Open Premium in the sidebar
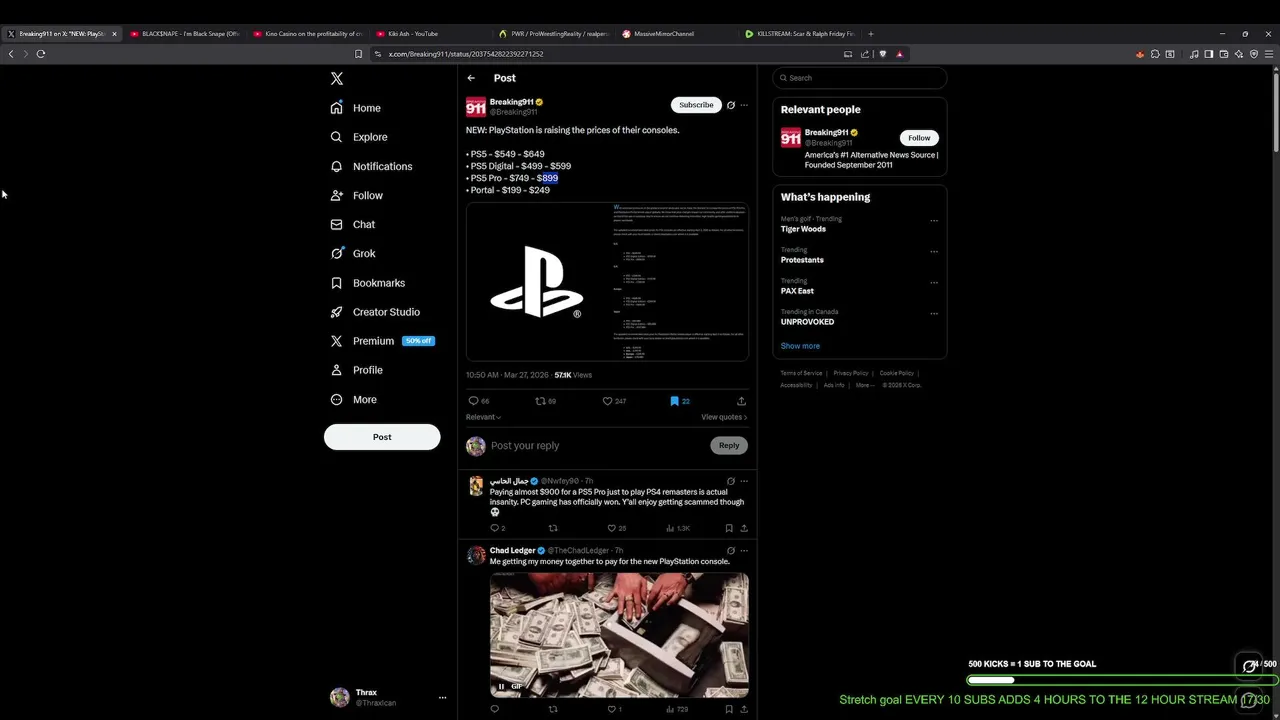Viewport: 1280px width, 720px height. (381, 341)
